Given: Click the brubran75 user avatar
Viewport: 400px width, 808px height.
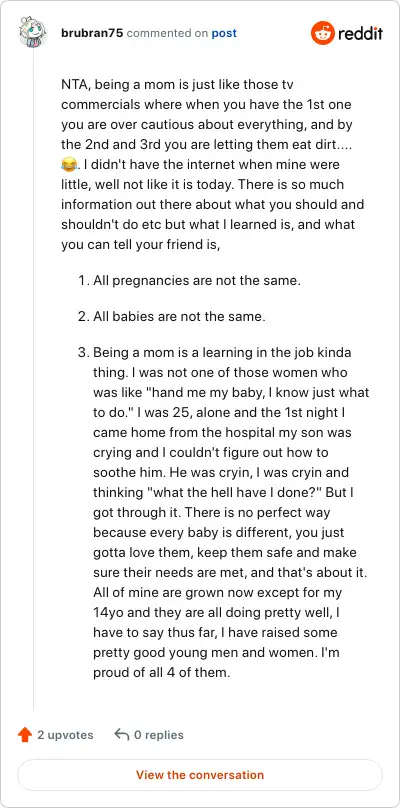Looking at the screenshot, I should [33, 32].
